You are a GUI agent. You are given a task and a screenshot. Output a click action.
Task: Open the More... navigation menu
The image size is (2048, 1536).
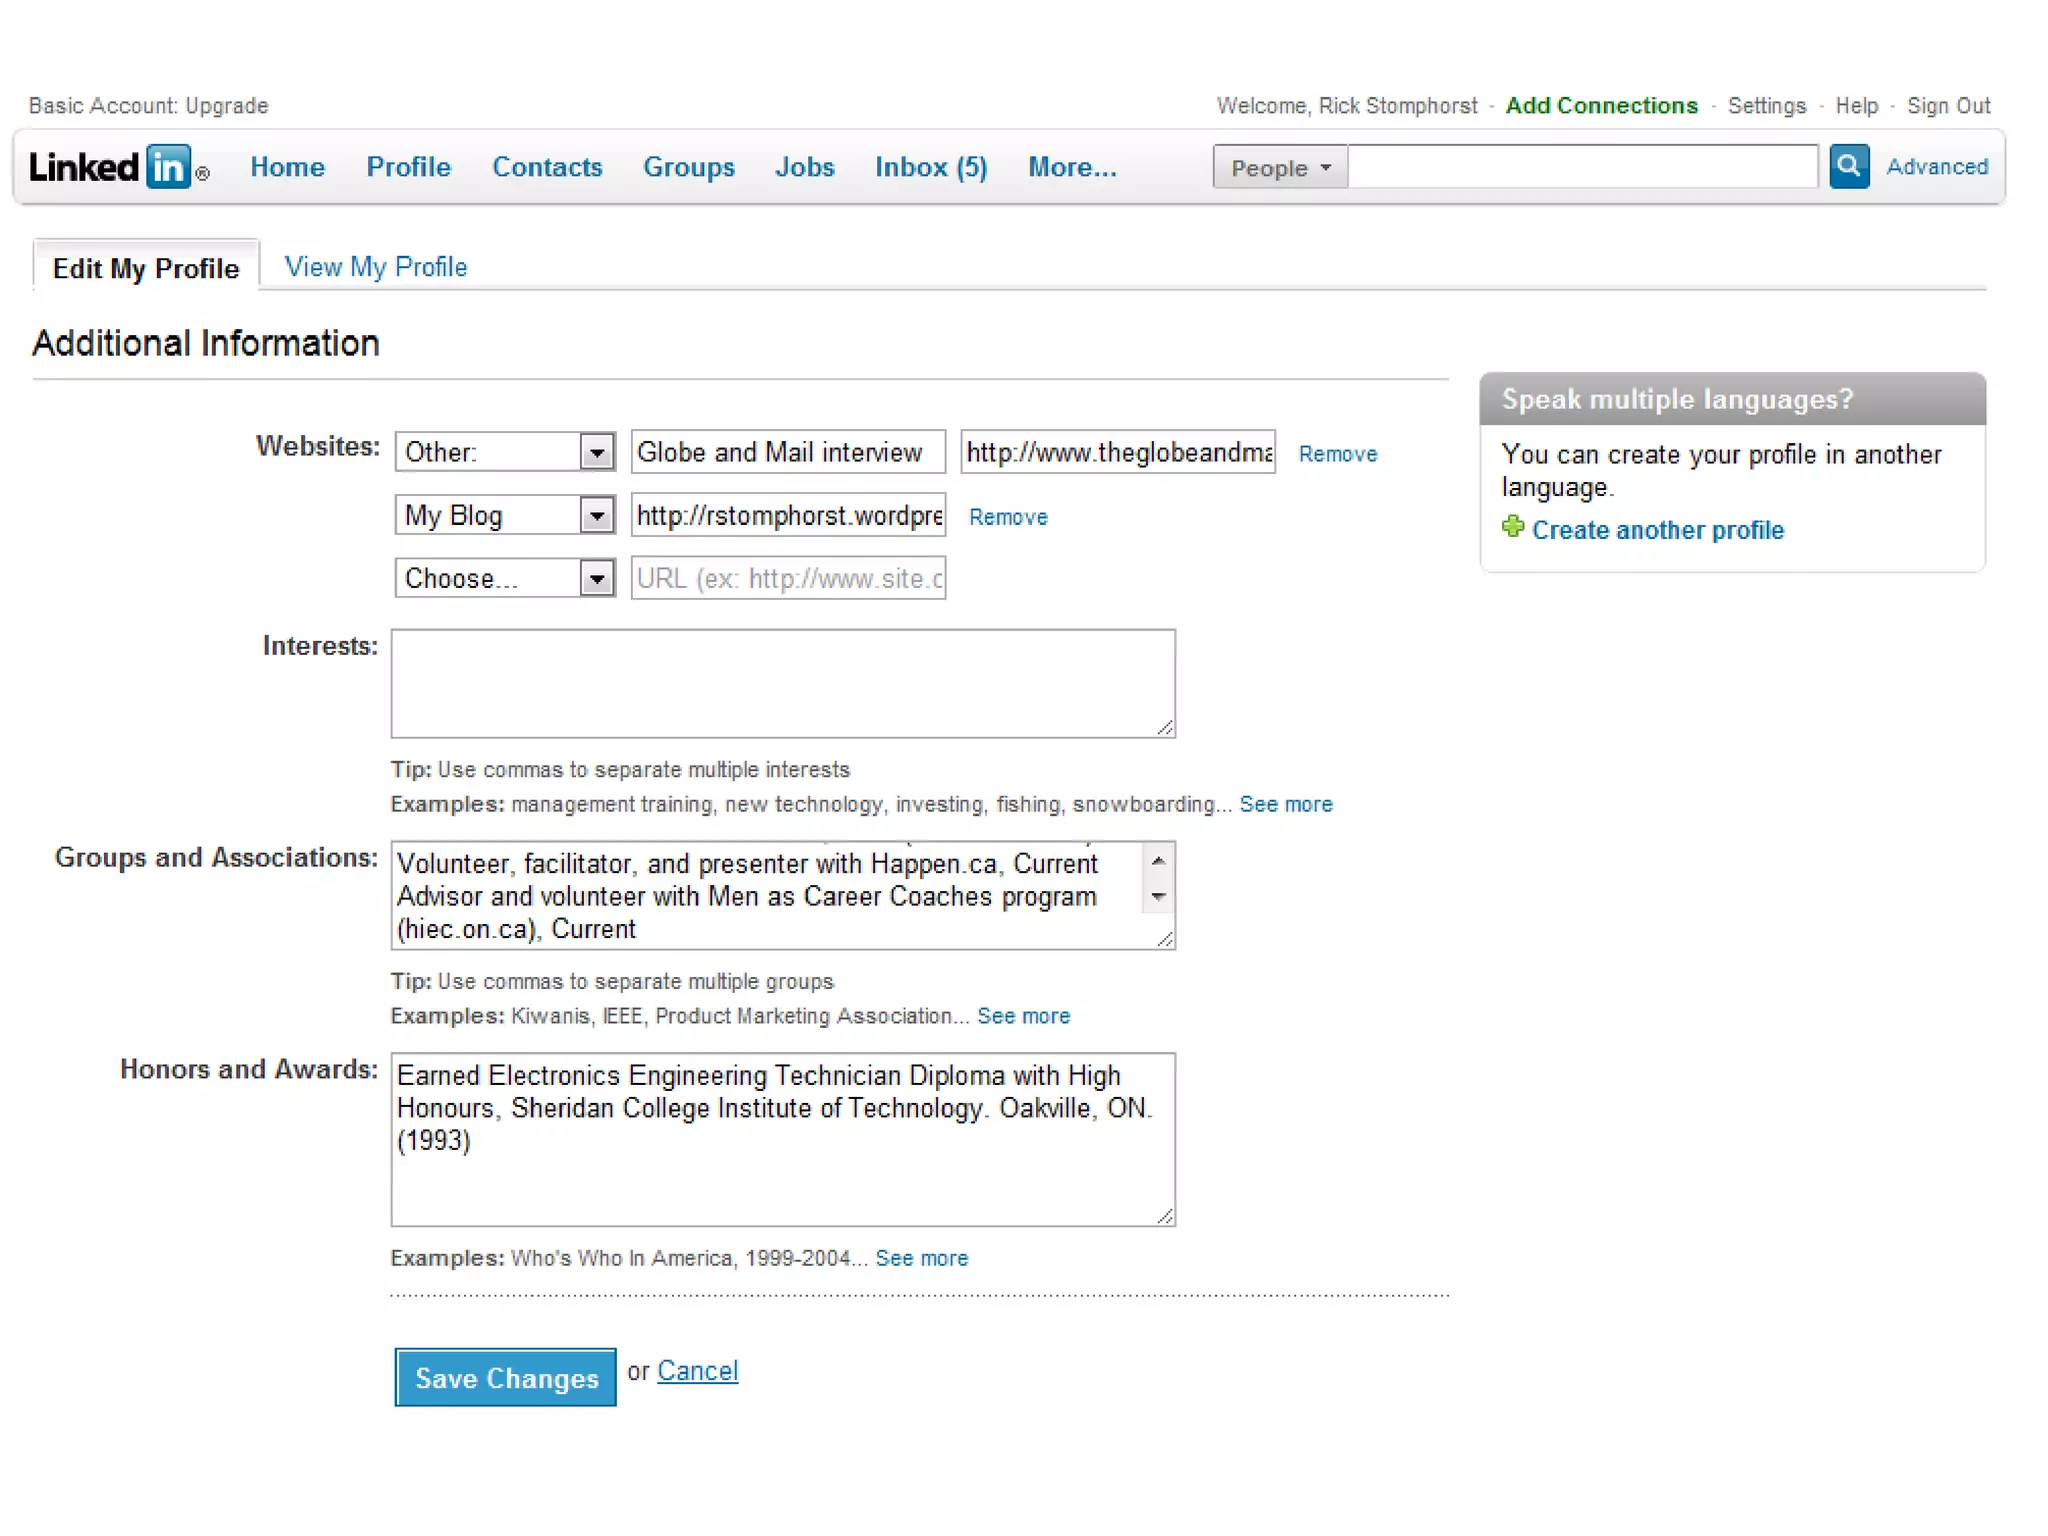click(1071, 167)
